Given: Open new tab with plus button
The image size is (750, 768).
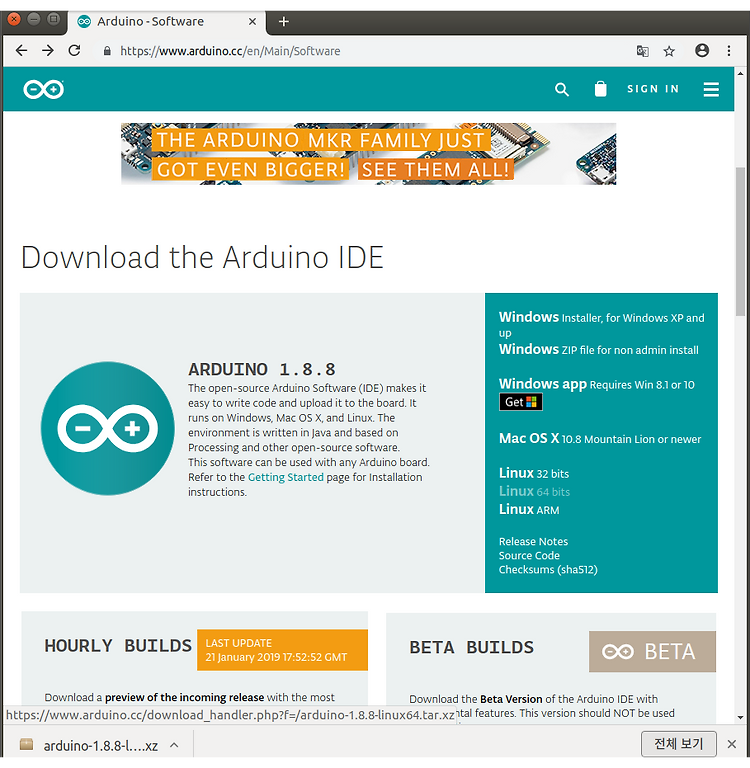Looking at the screenshot, I should click(284, 22).
